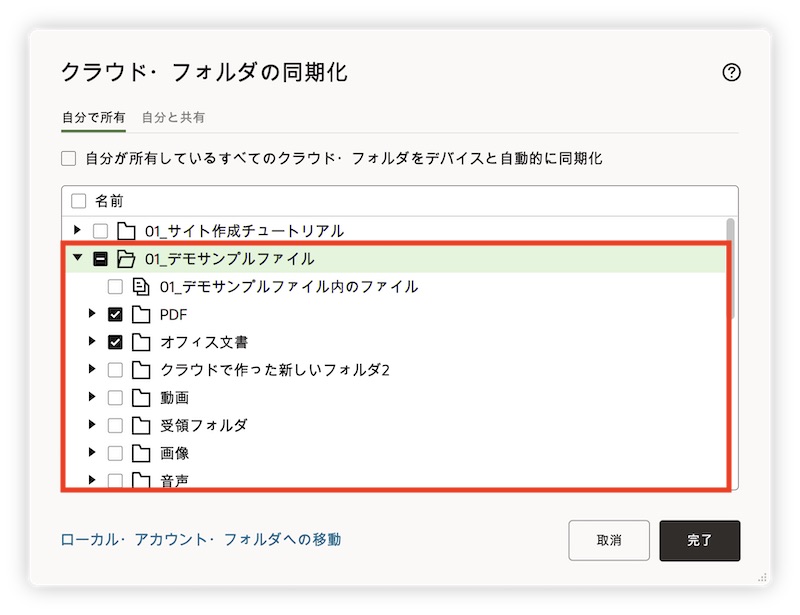
Task: Click the PDF folder icon
Action: 141,315
